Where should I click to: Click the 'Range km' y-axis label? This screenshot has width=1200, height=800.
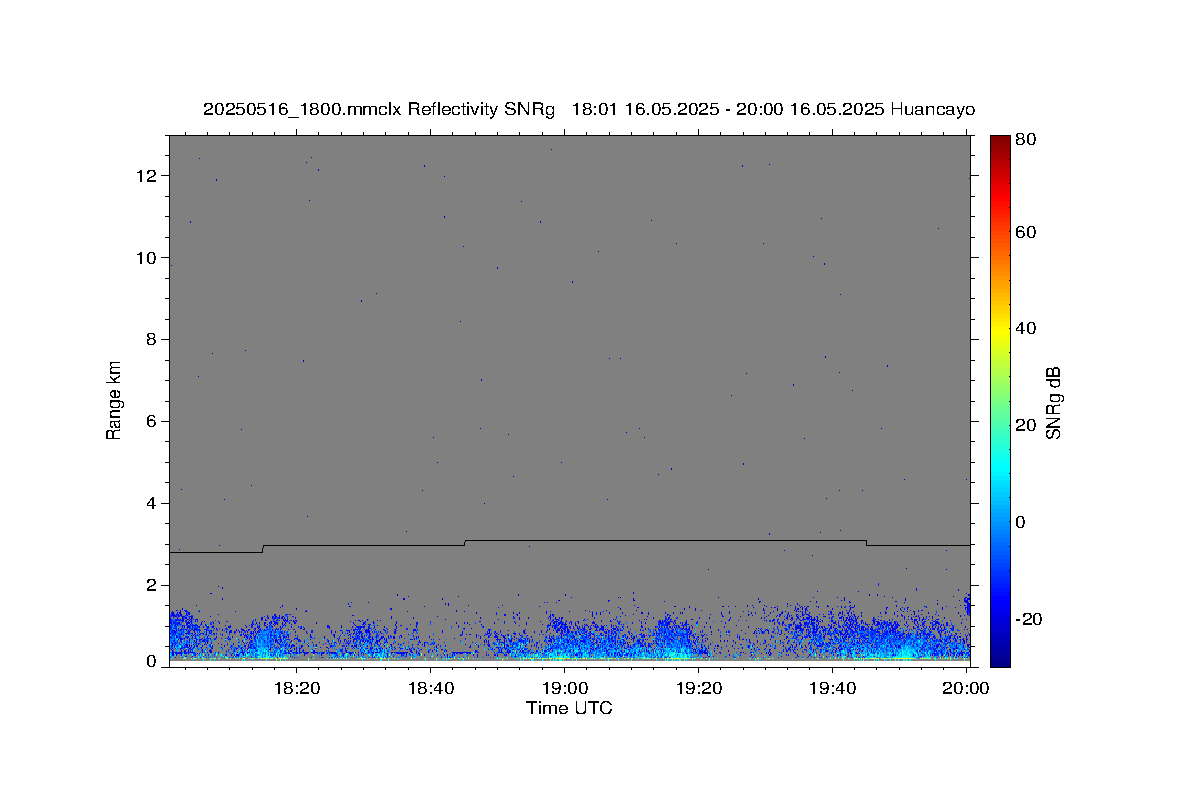(x=114, y=400)
